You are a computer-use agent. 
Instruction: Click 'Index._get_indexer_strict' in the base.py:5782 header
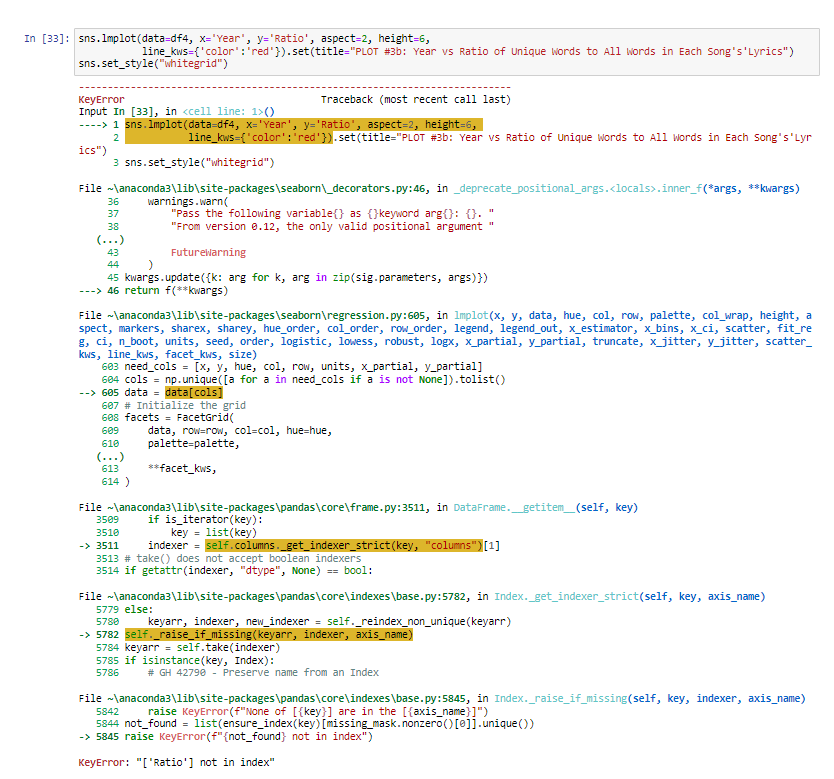[x=566, y=597]
